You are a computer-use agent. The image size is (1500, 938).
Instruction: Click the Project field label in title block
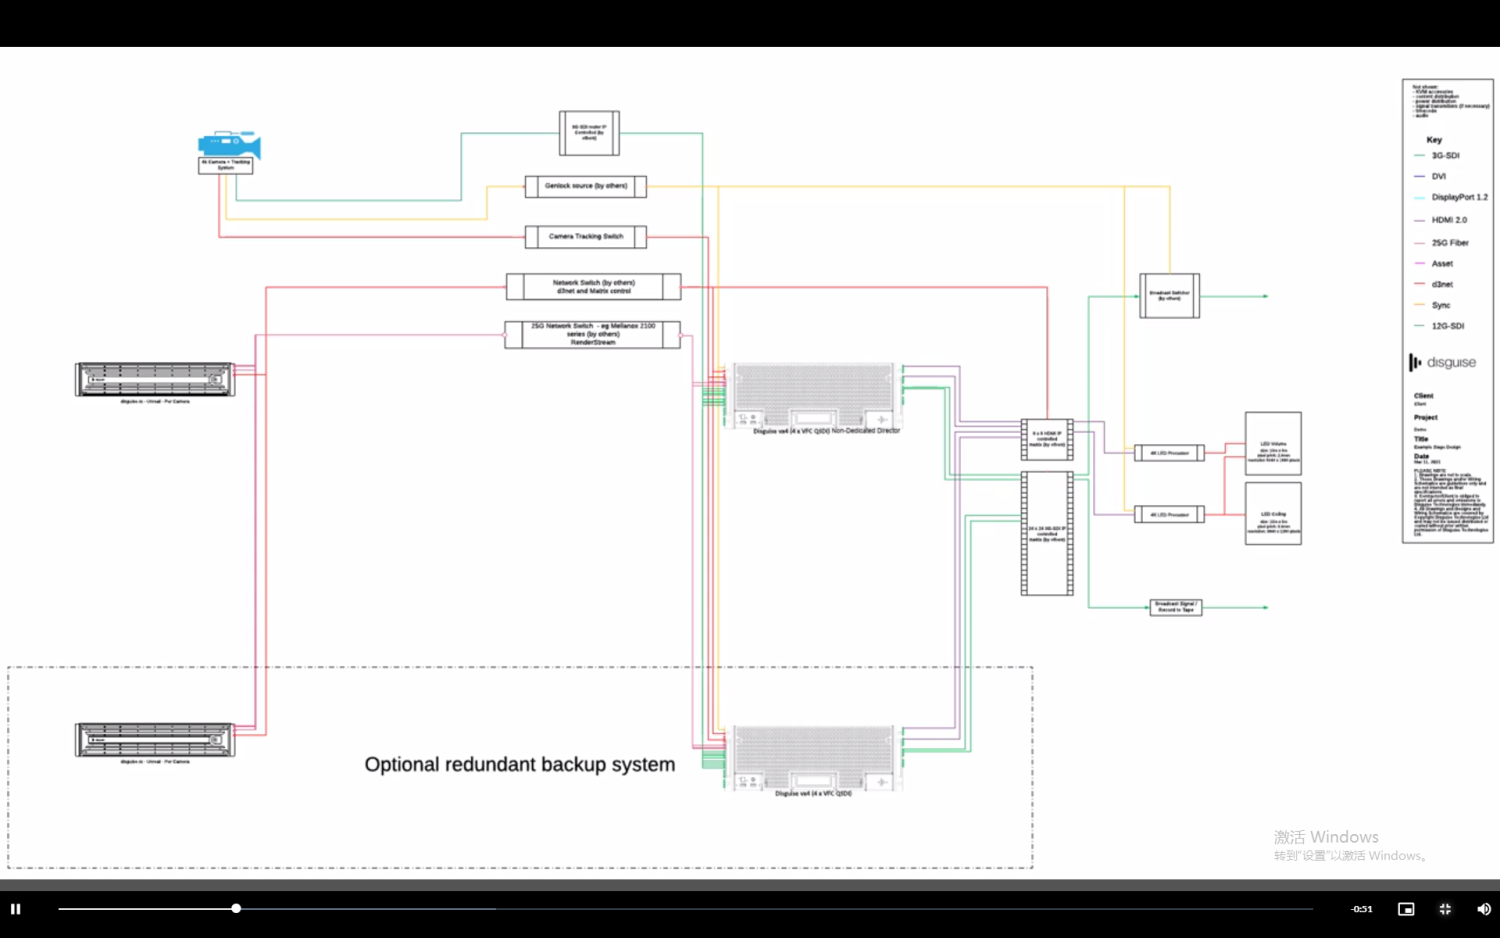tap(1426, 417)
